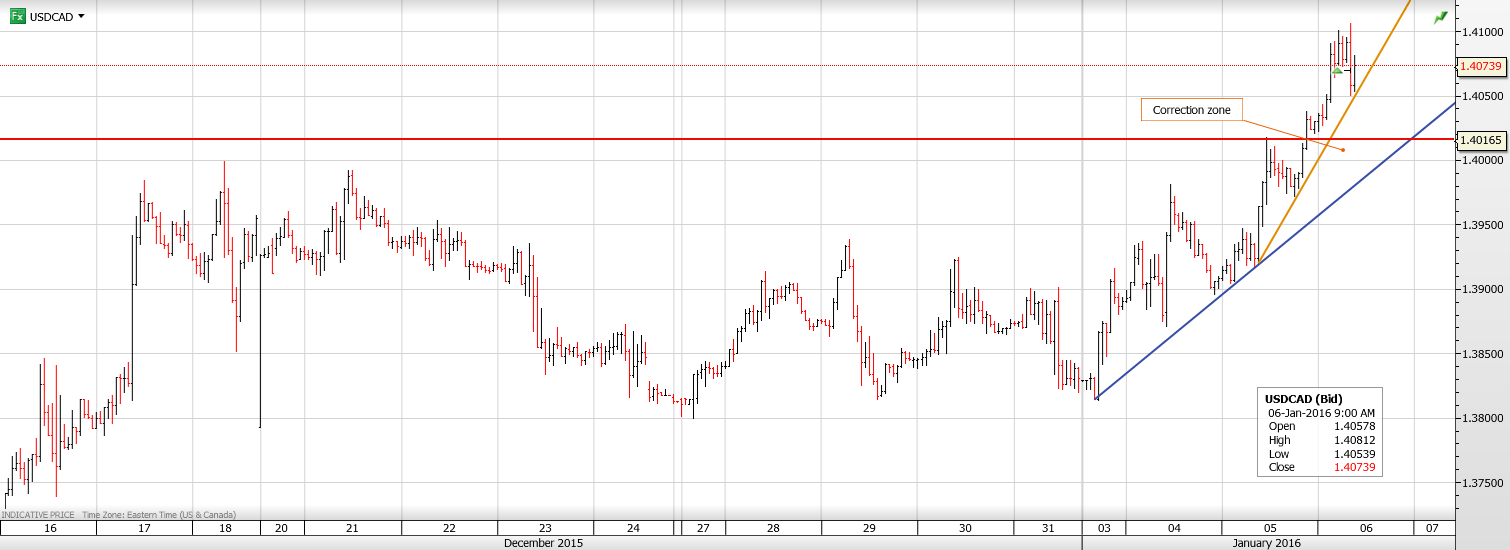This screenshot has width=1510, height=550.
Task: Click the 1.40739 current price tag
Action: click(x=1481, y=66)
